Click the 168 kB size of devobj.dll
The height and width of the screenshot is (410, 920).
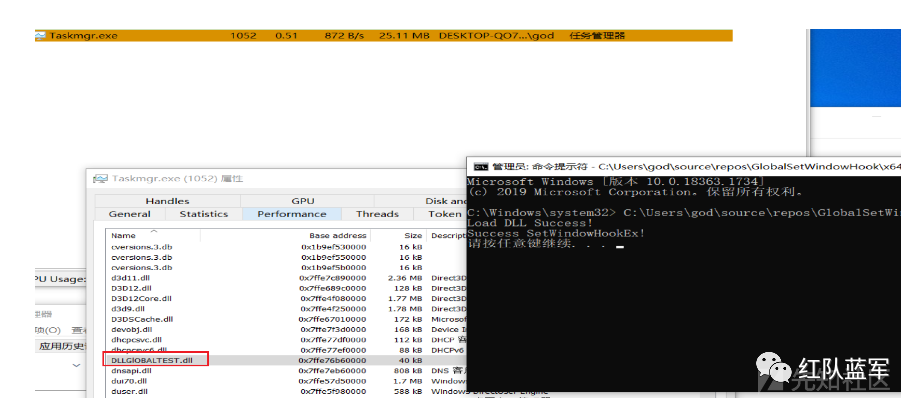point(408,330)
